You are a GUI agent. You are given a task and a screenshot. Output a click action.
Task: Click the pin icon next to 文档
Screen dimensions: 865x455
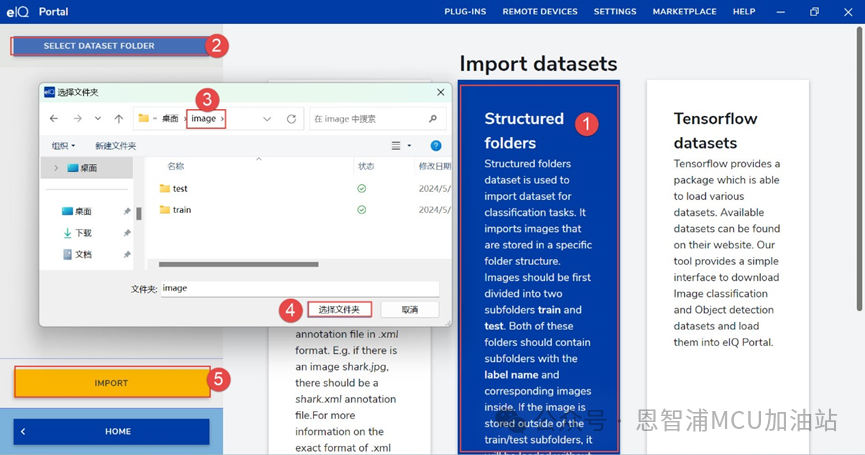point(127,254)
